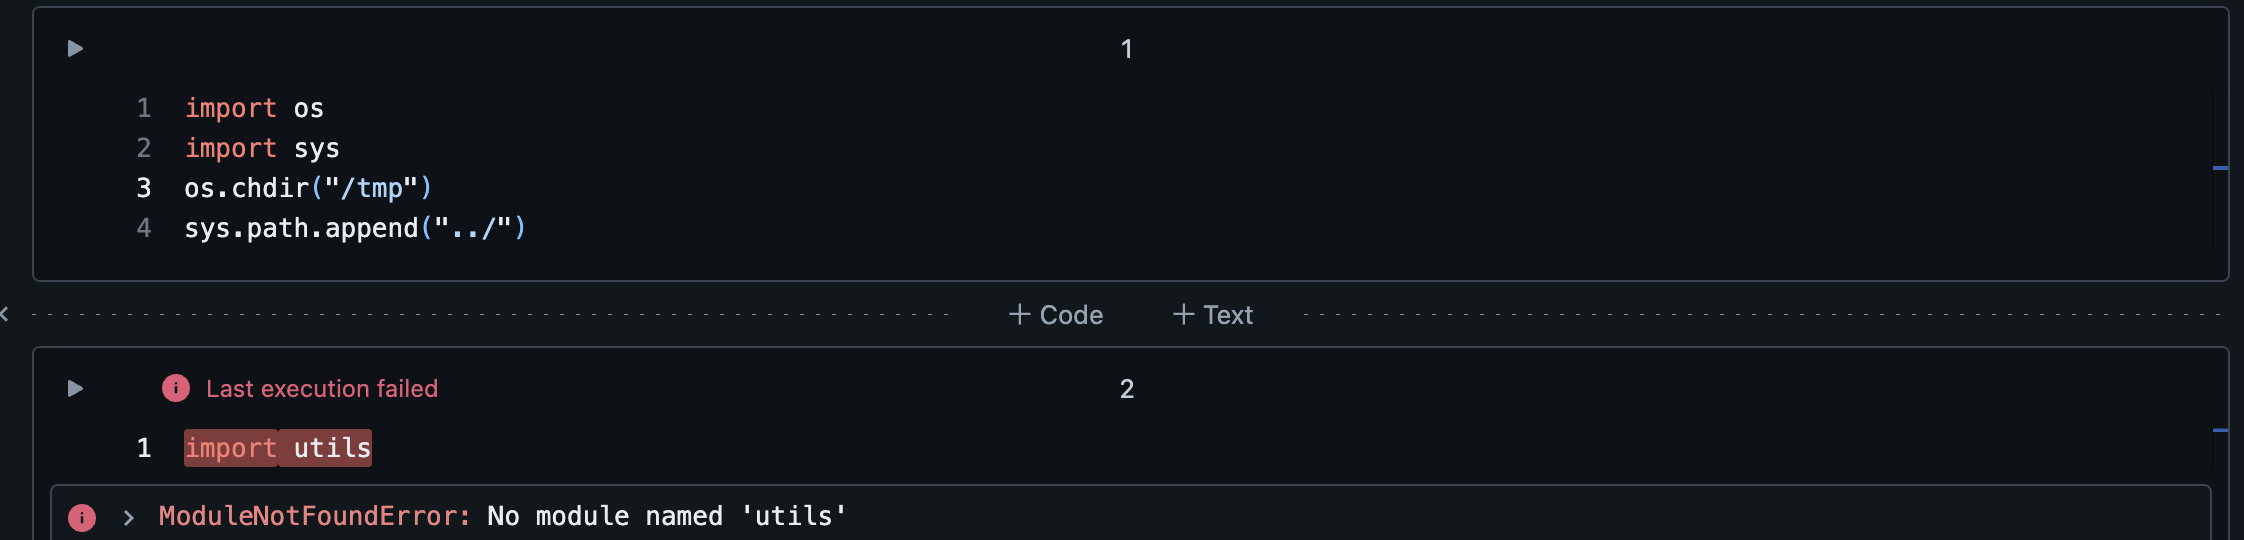Image resolution: width=2244 pixels, height=540 pixels.
Task: Place cursor on the "import sys" line
Action: (x=262, y=148)
